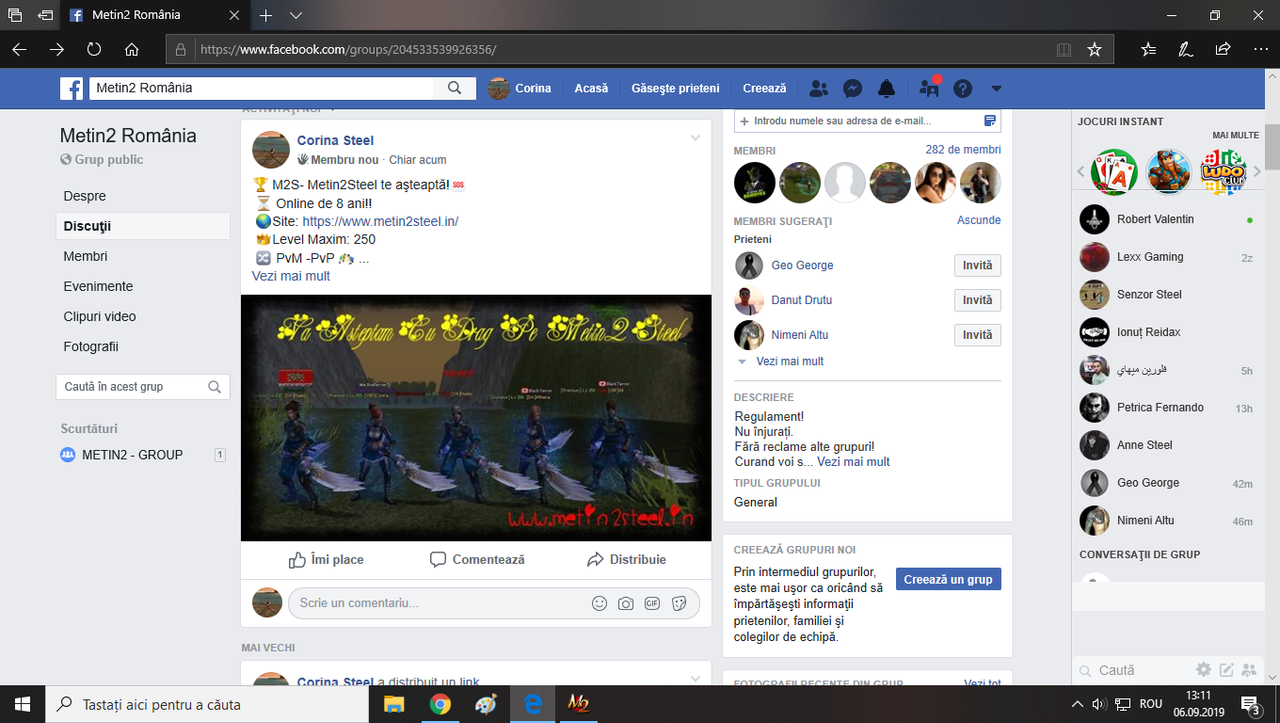Open the account dropdown arrow in header
Image resolution: width=1280 pixels, height=723 pixels.
996,88
